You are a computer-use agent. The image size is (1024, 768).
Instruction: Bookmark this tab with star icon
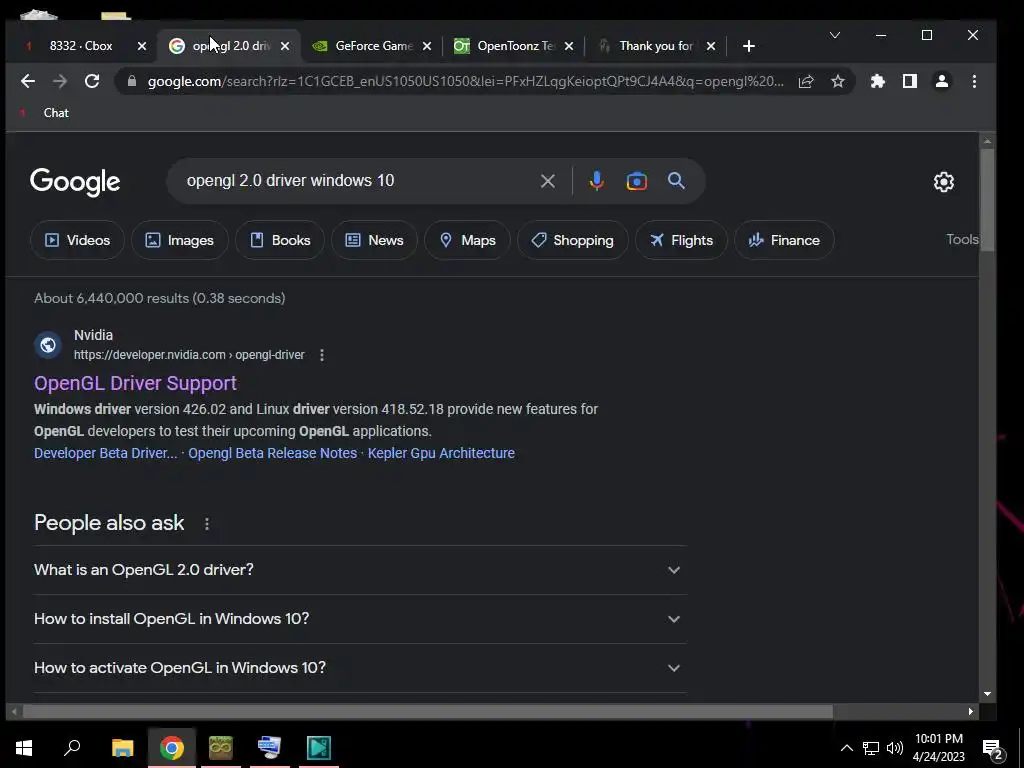click(x=838, y=81)
